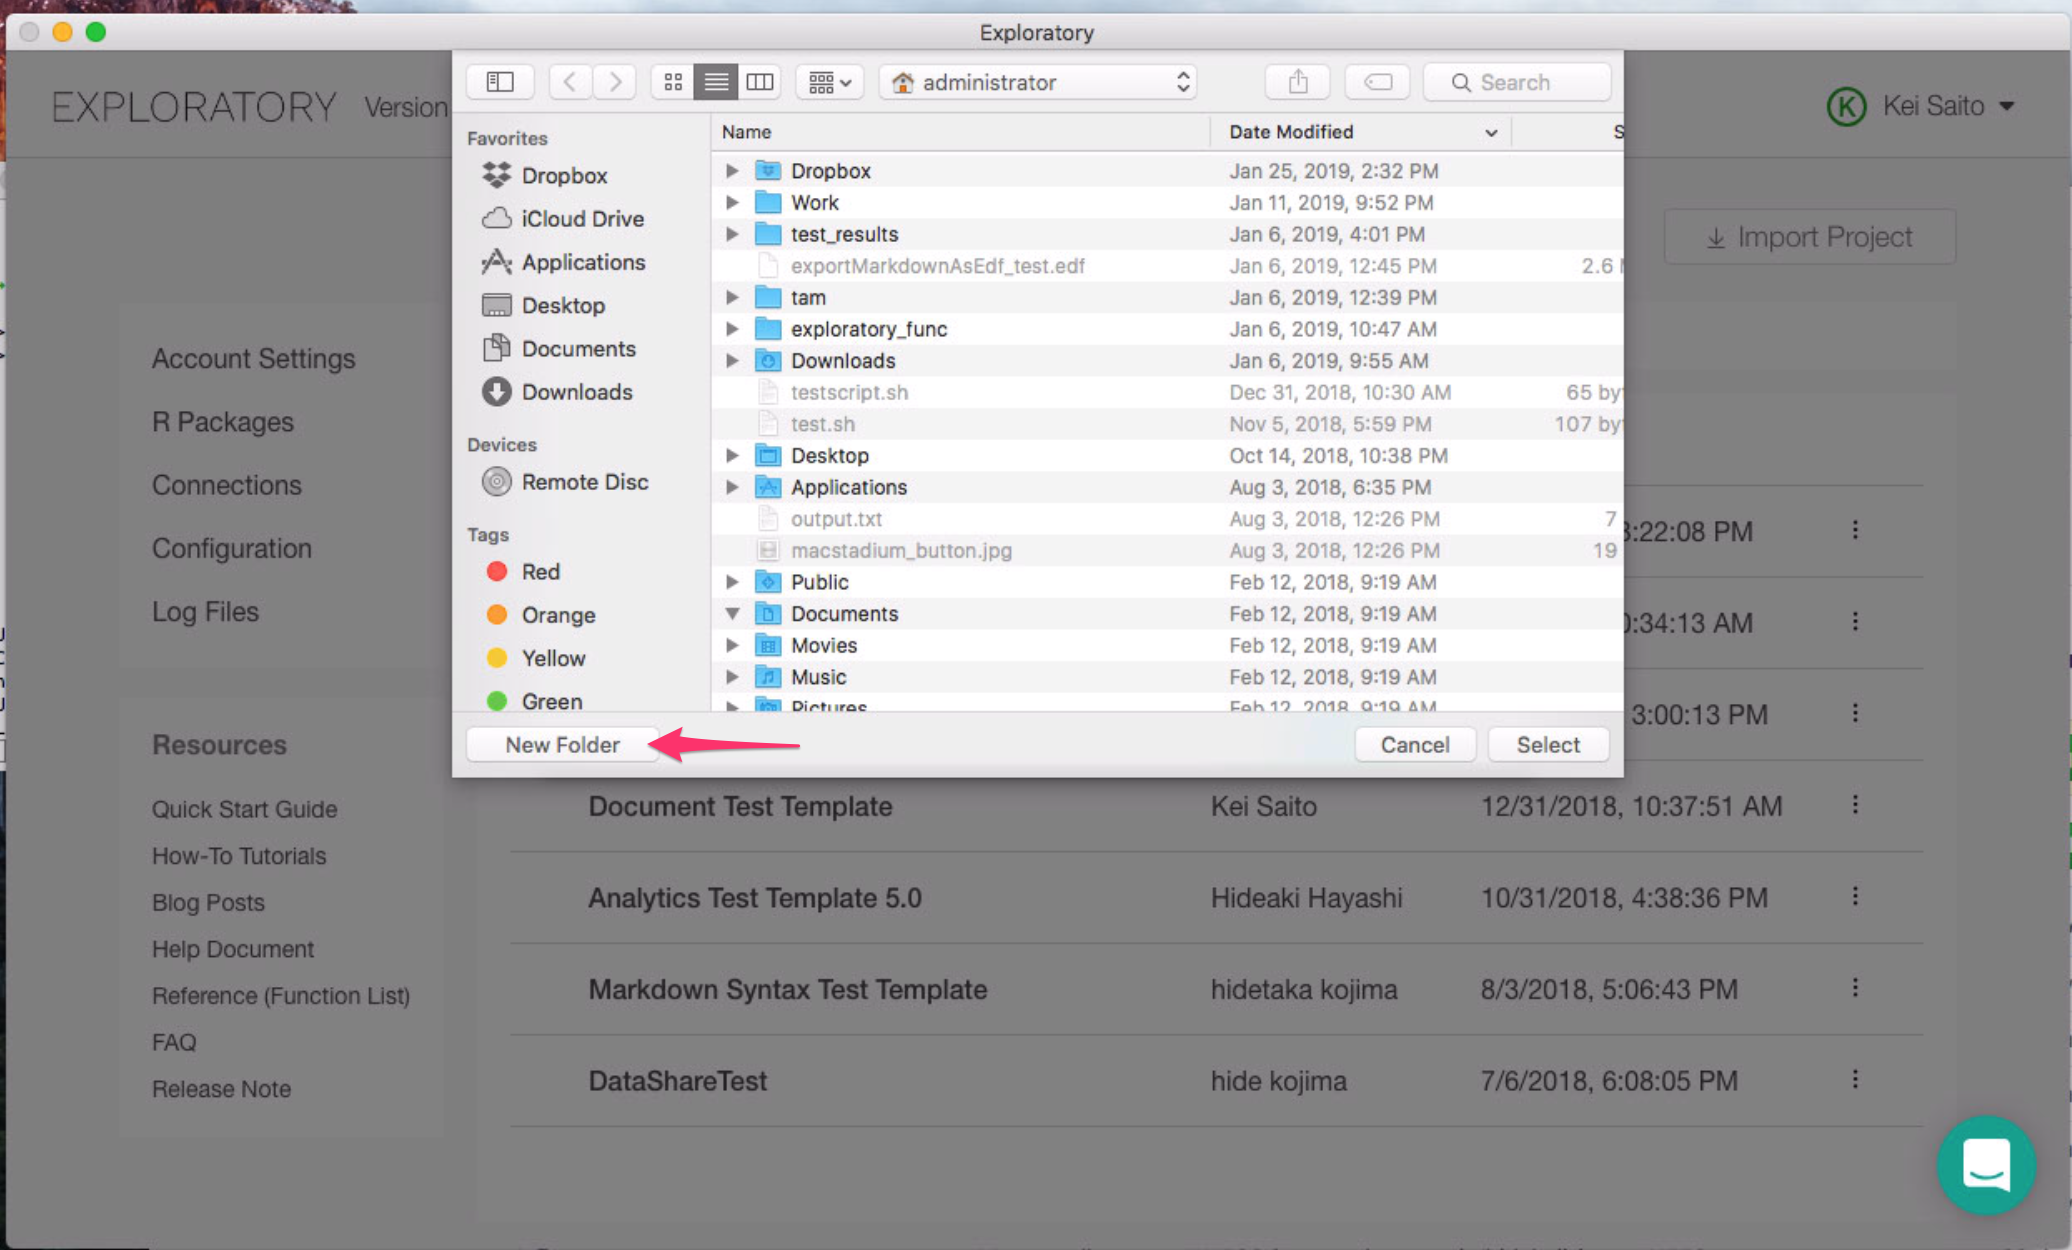Open Configuration in Exploratory sidebar
The height and width of the screenshot is (1250, 2072).
[231, 547]
